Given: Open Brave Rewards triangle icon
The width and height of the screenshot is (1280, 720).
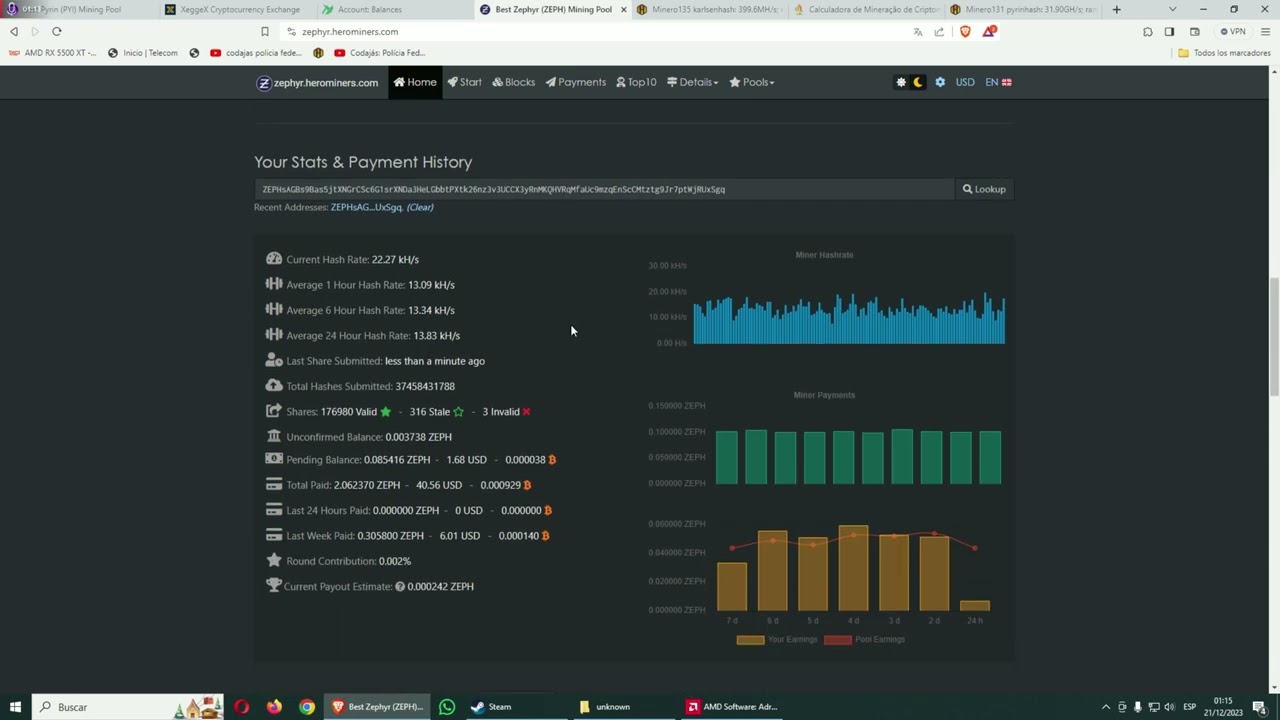Looking at the screenshot, I should [989, 32].
